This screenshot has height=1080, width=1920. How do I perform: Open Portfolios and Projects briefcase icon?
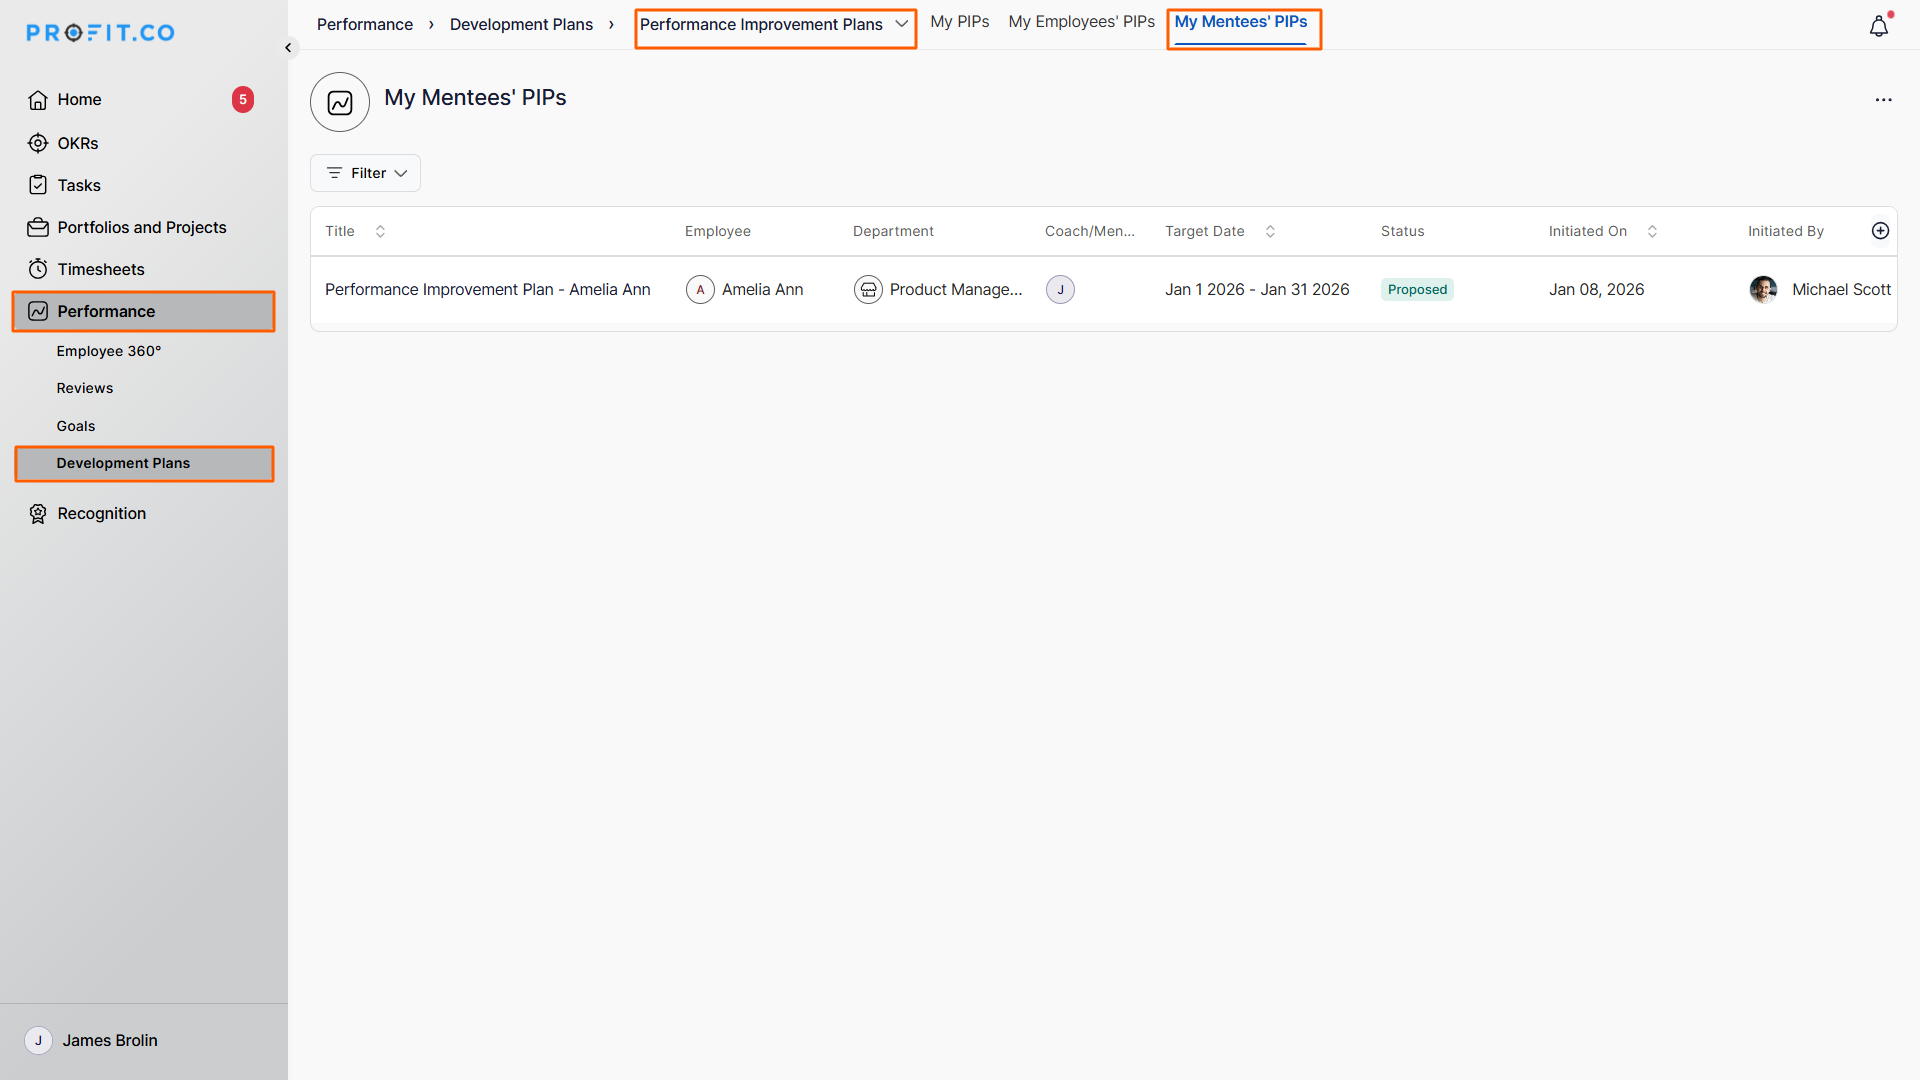point(38,228)
